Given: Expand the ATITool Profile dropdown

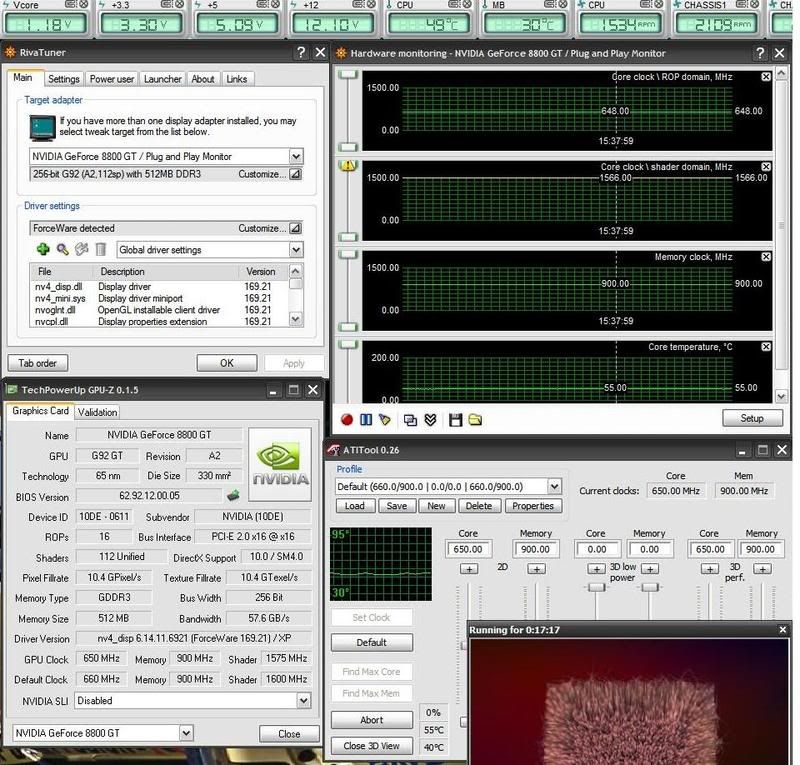Looking at the screenshot, I should point(555,487).
